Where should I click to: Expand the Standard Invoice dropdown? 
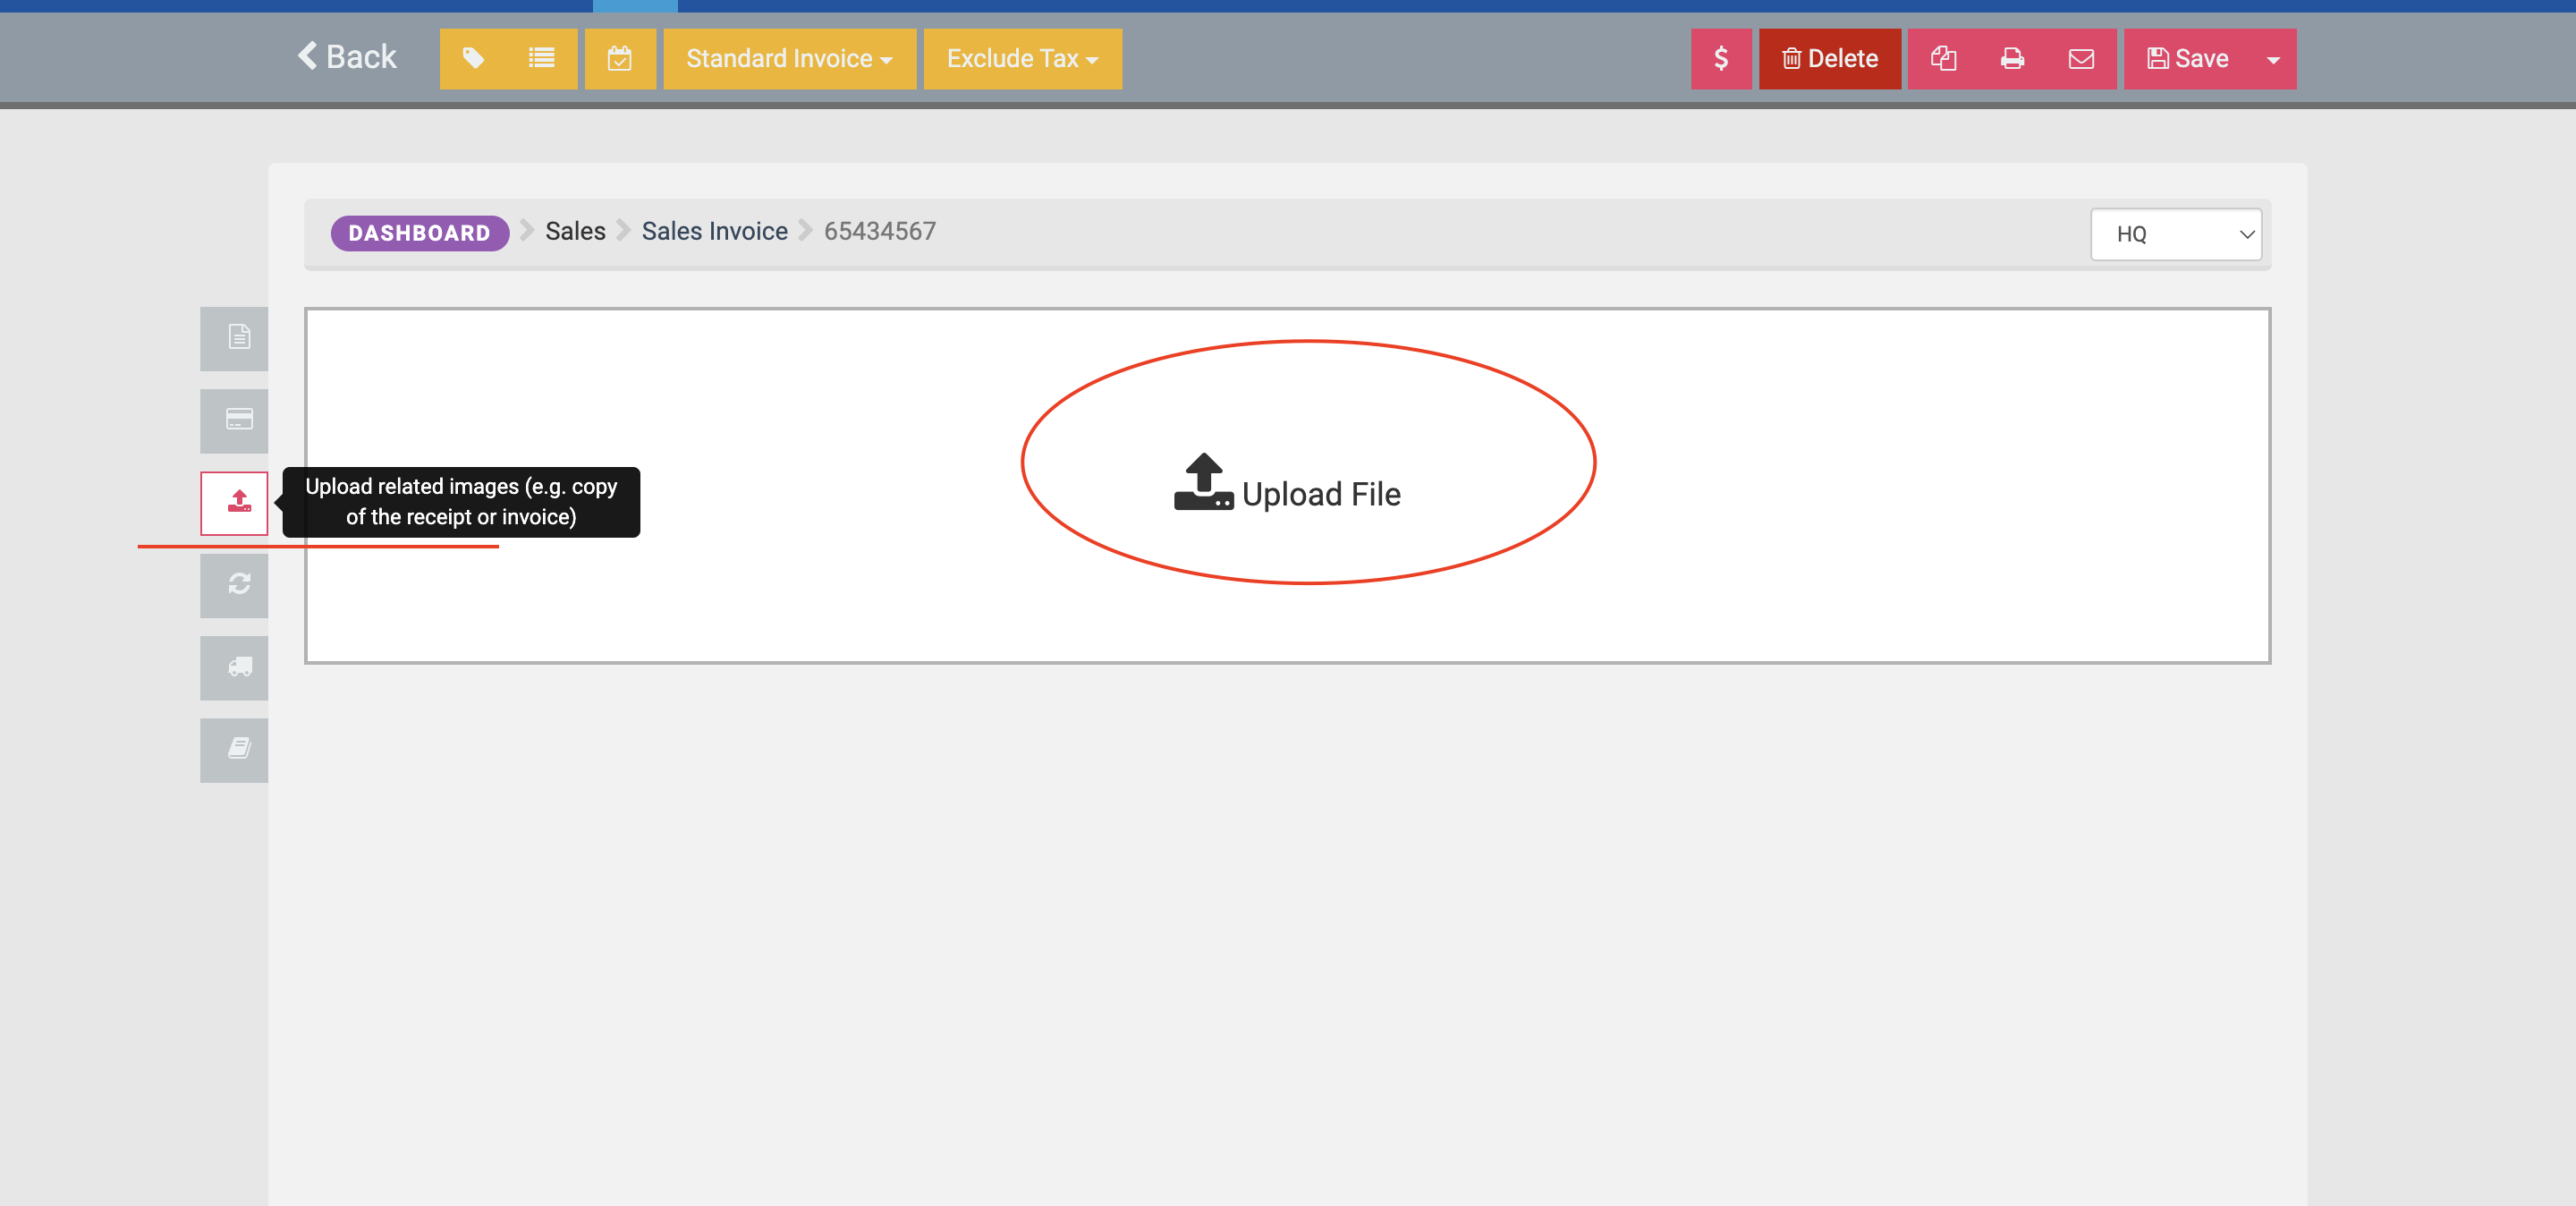pyautogui.click(x=789, y=59)
